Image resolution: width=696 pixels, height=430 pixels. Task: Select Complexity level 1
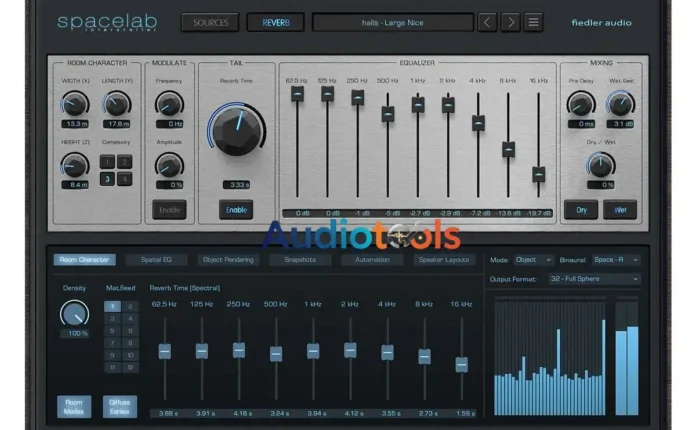coord(107,162)
